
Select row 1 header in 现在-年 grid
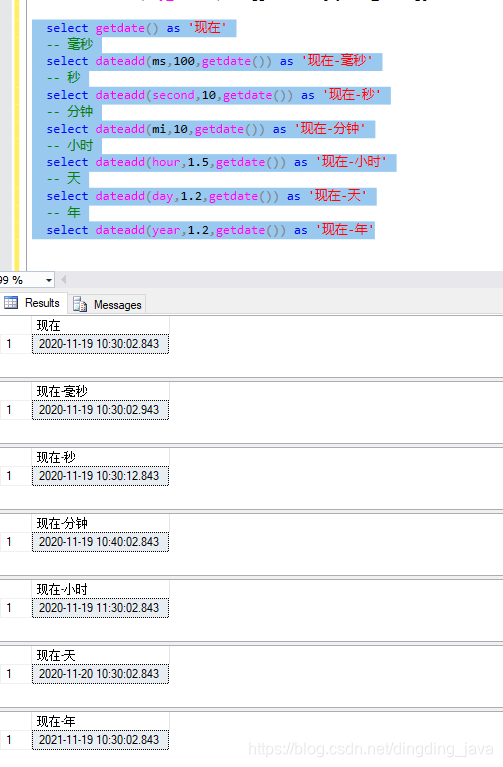point(16,740)
